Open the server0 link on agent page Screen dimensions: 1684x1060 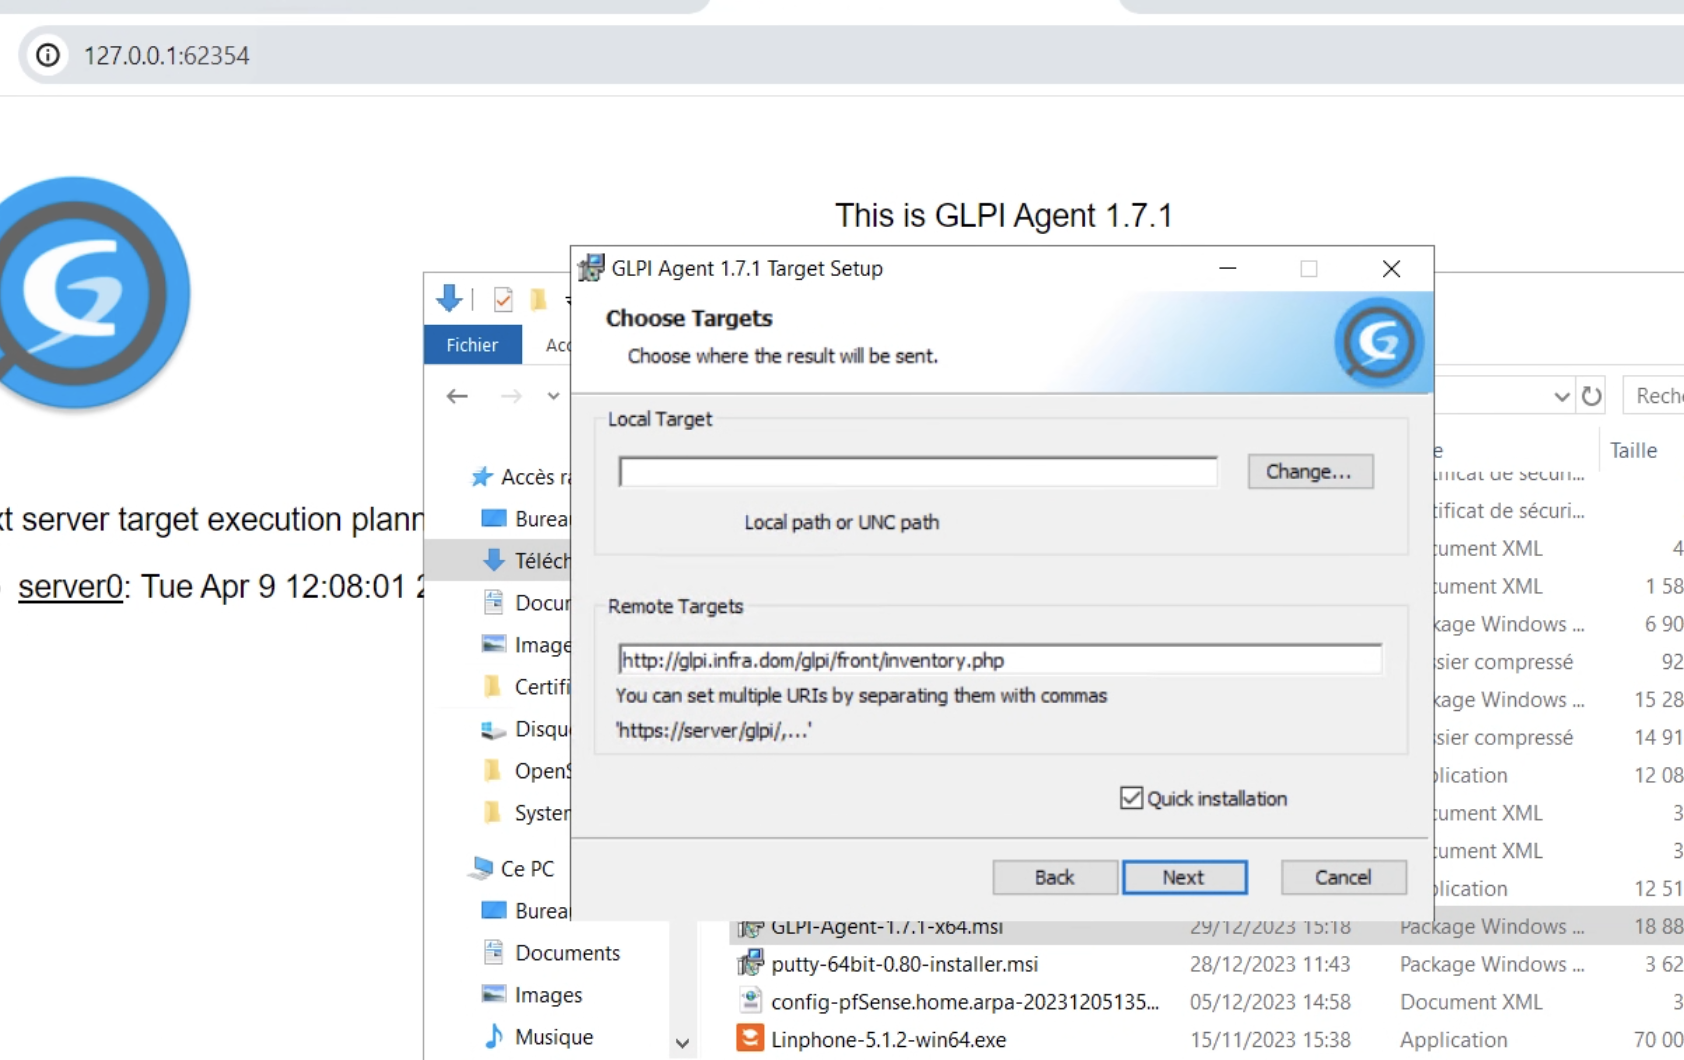[70, 586]
